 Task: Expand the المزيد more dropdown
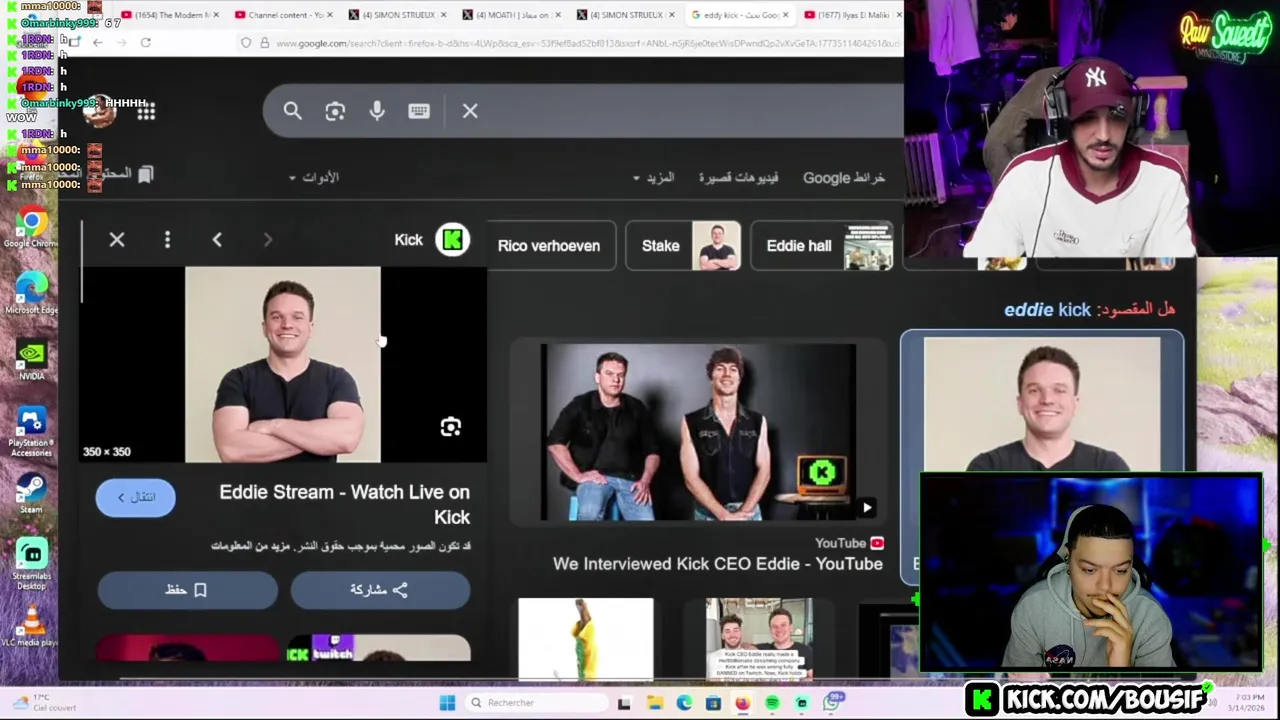653,177
